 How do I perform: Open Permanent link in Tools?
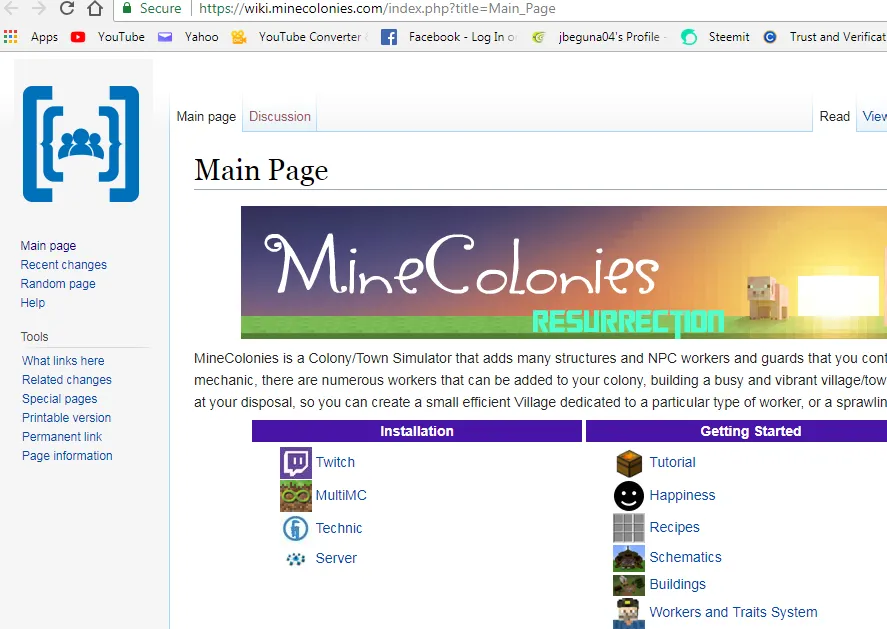click(x=62, y=437)
